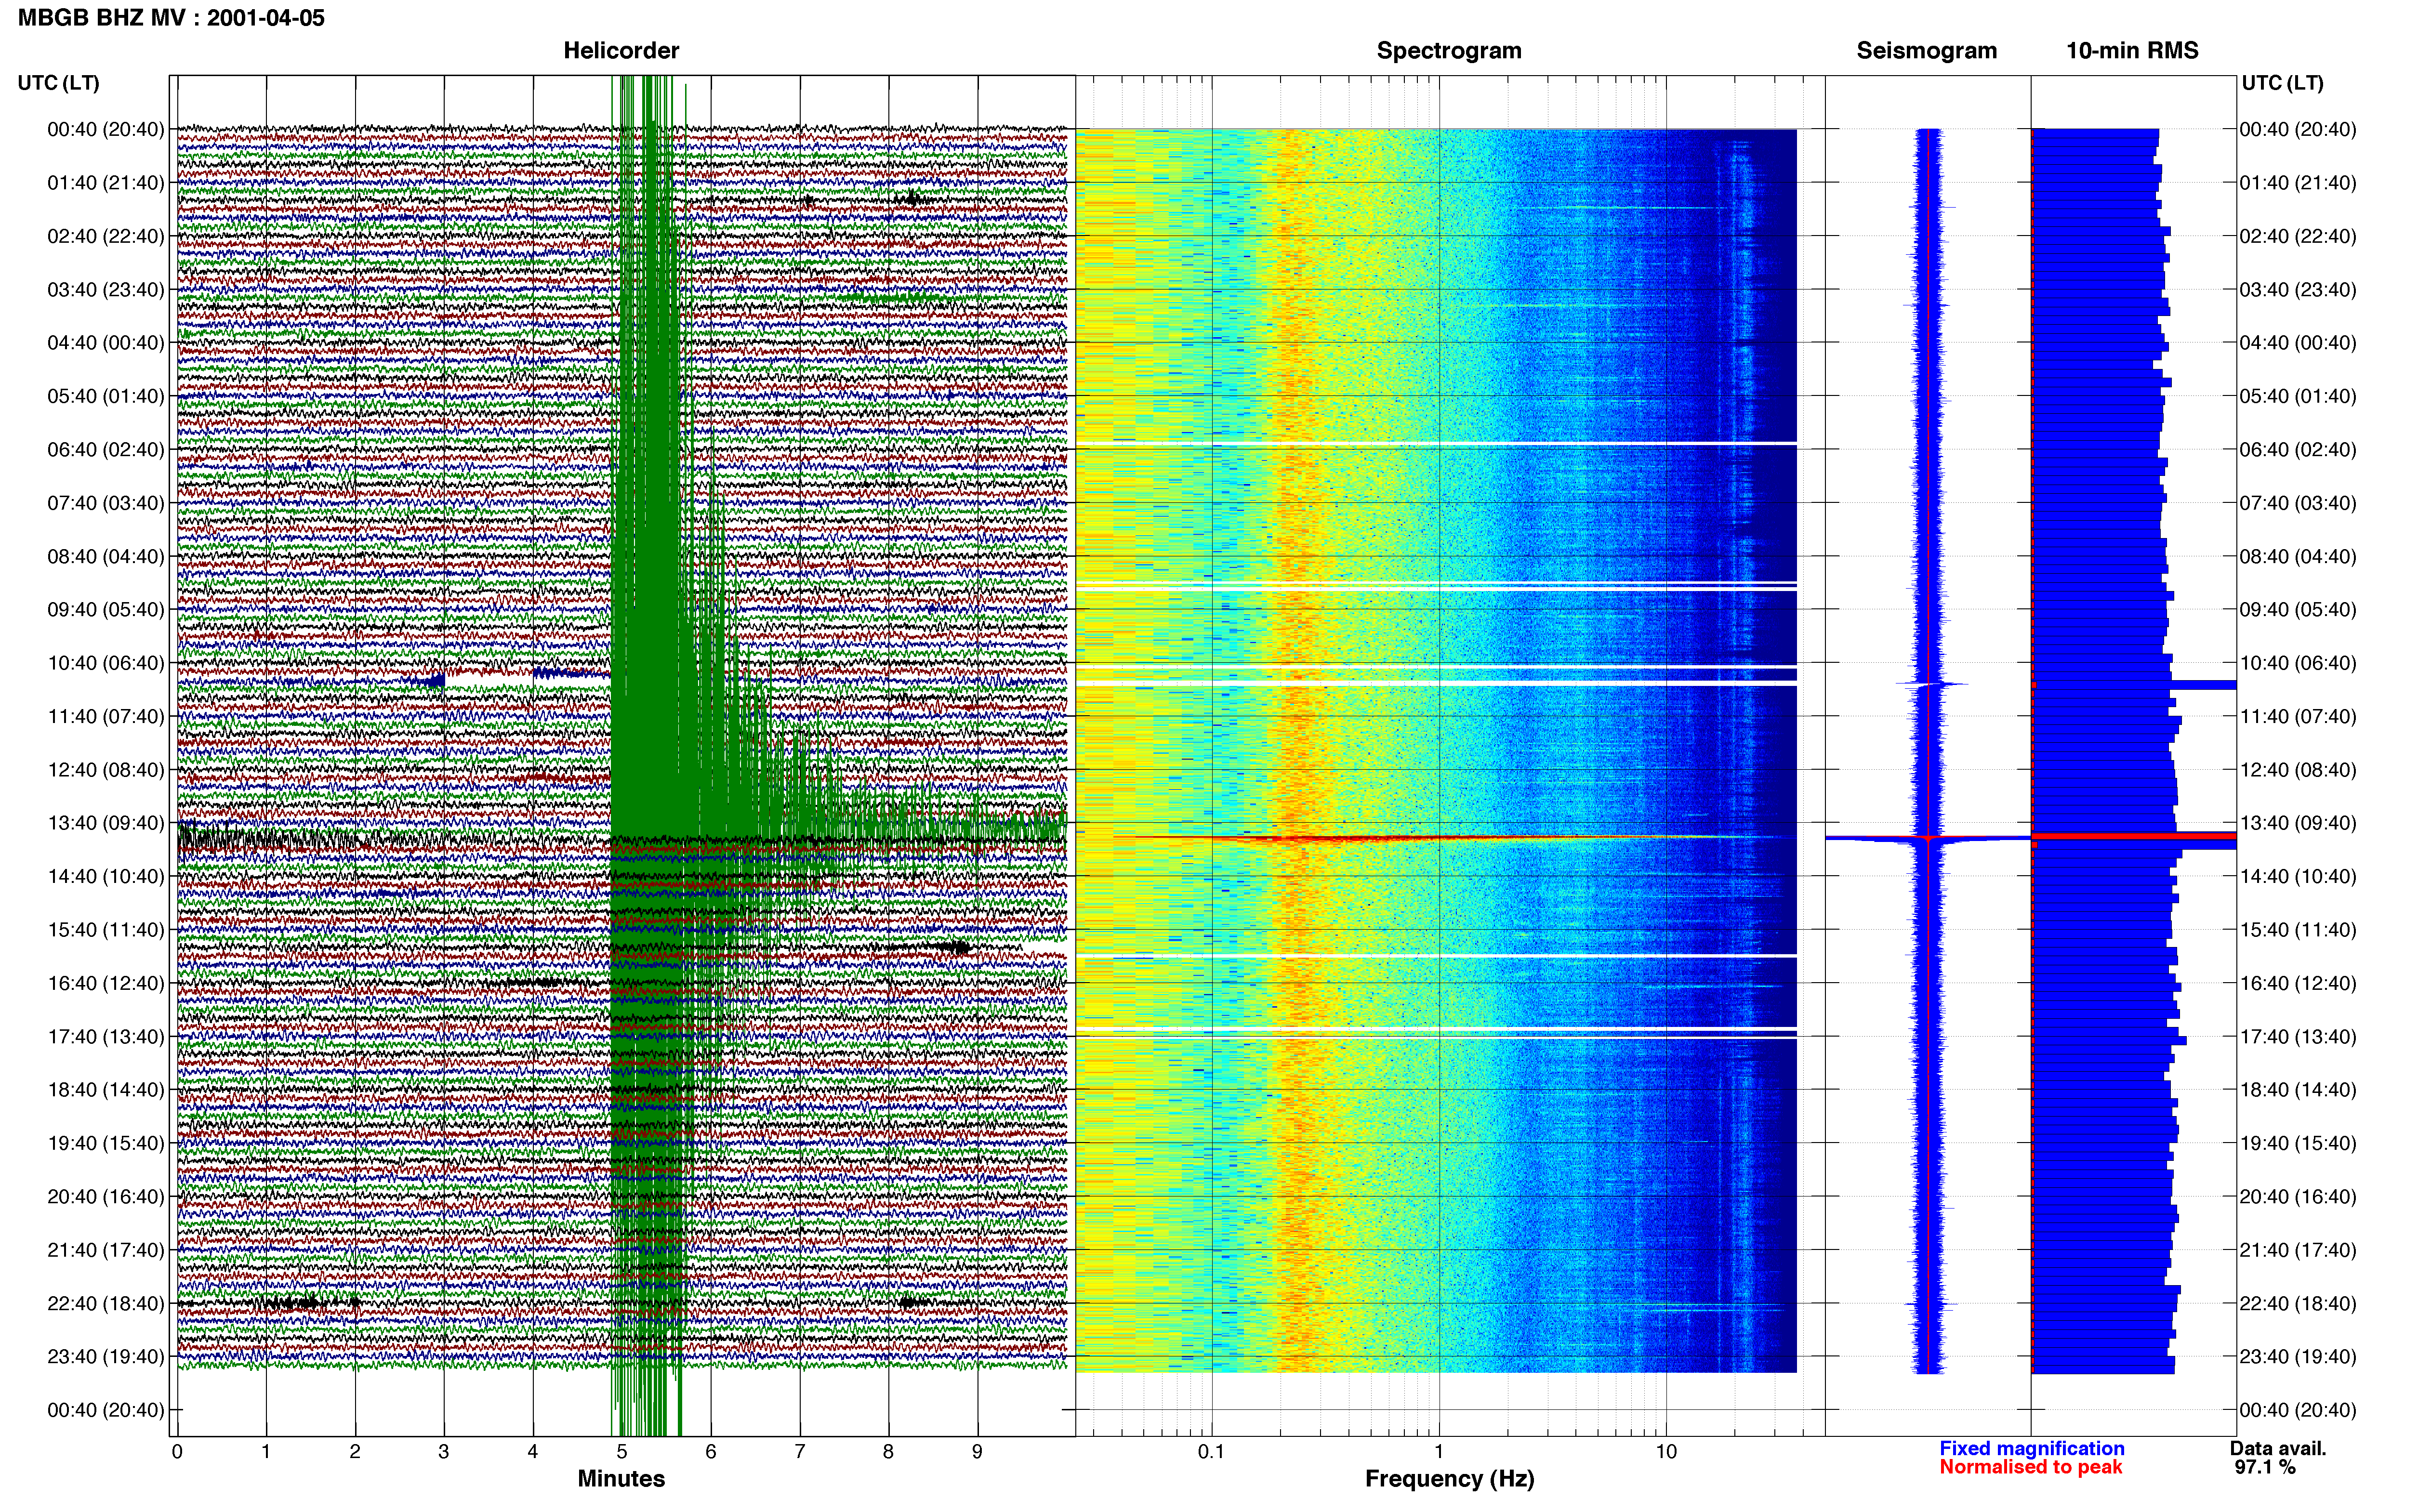This screenshot has height=1512, width=2418.
Task: Click left time label 03:40 (23:40)
Action: click(x=106, y=290)
